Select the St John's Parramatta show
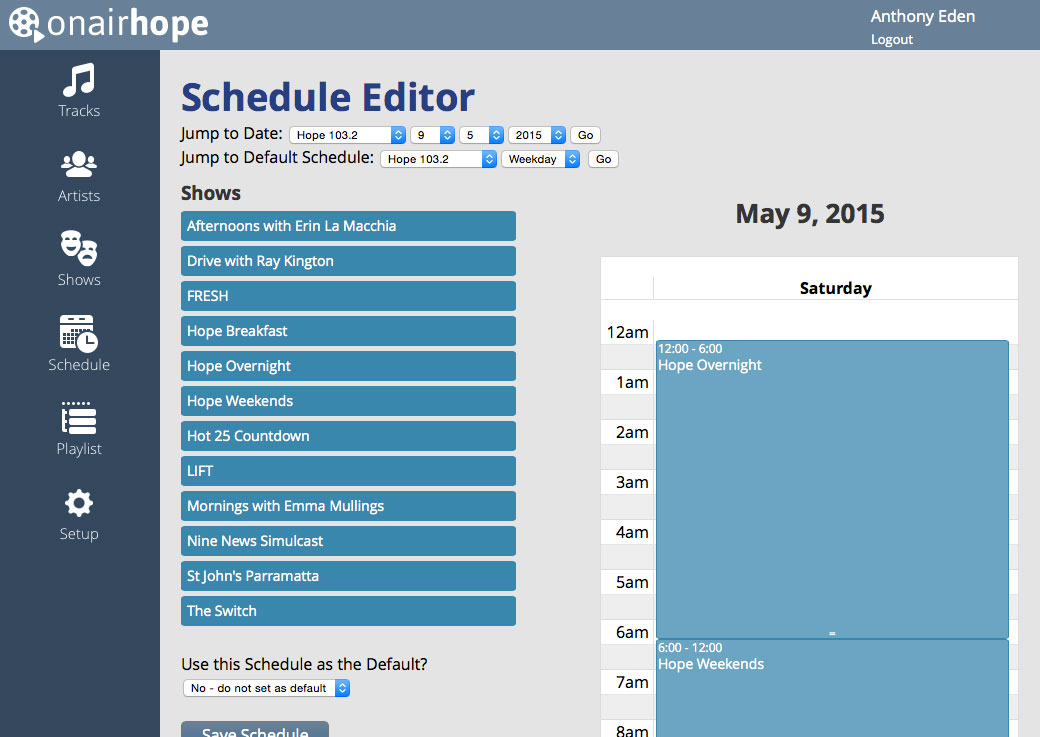The width and height of the screenshot is (1040, 737). click(348, 576)
